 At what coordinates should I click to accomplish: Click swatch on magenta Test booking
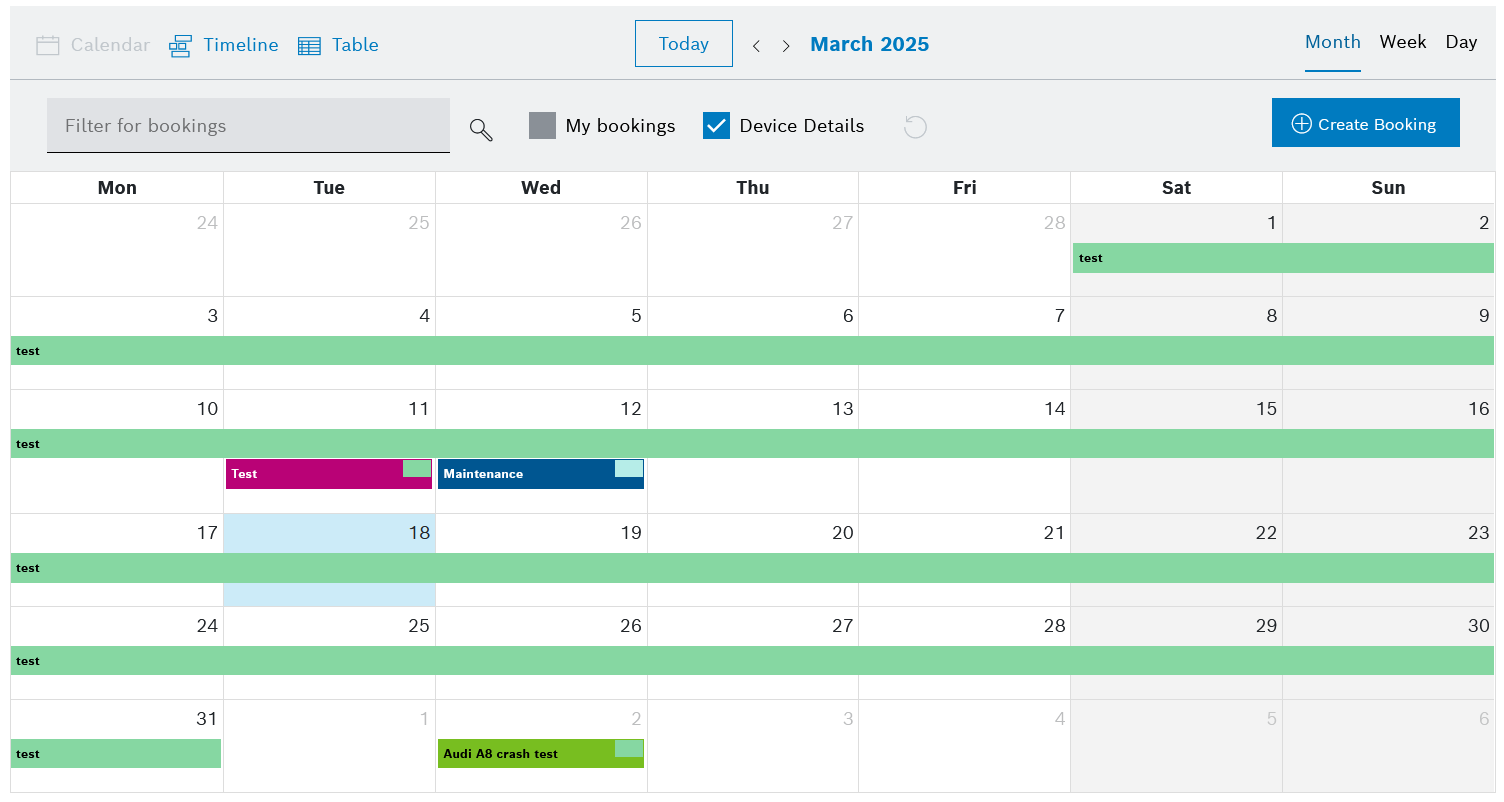[x=417, y=469]
